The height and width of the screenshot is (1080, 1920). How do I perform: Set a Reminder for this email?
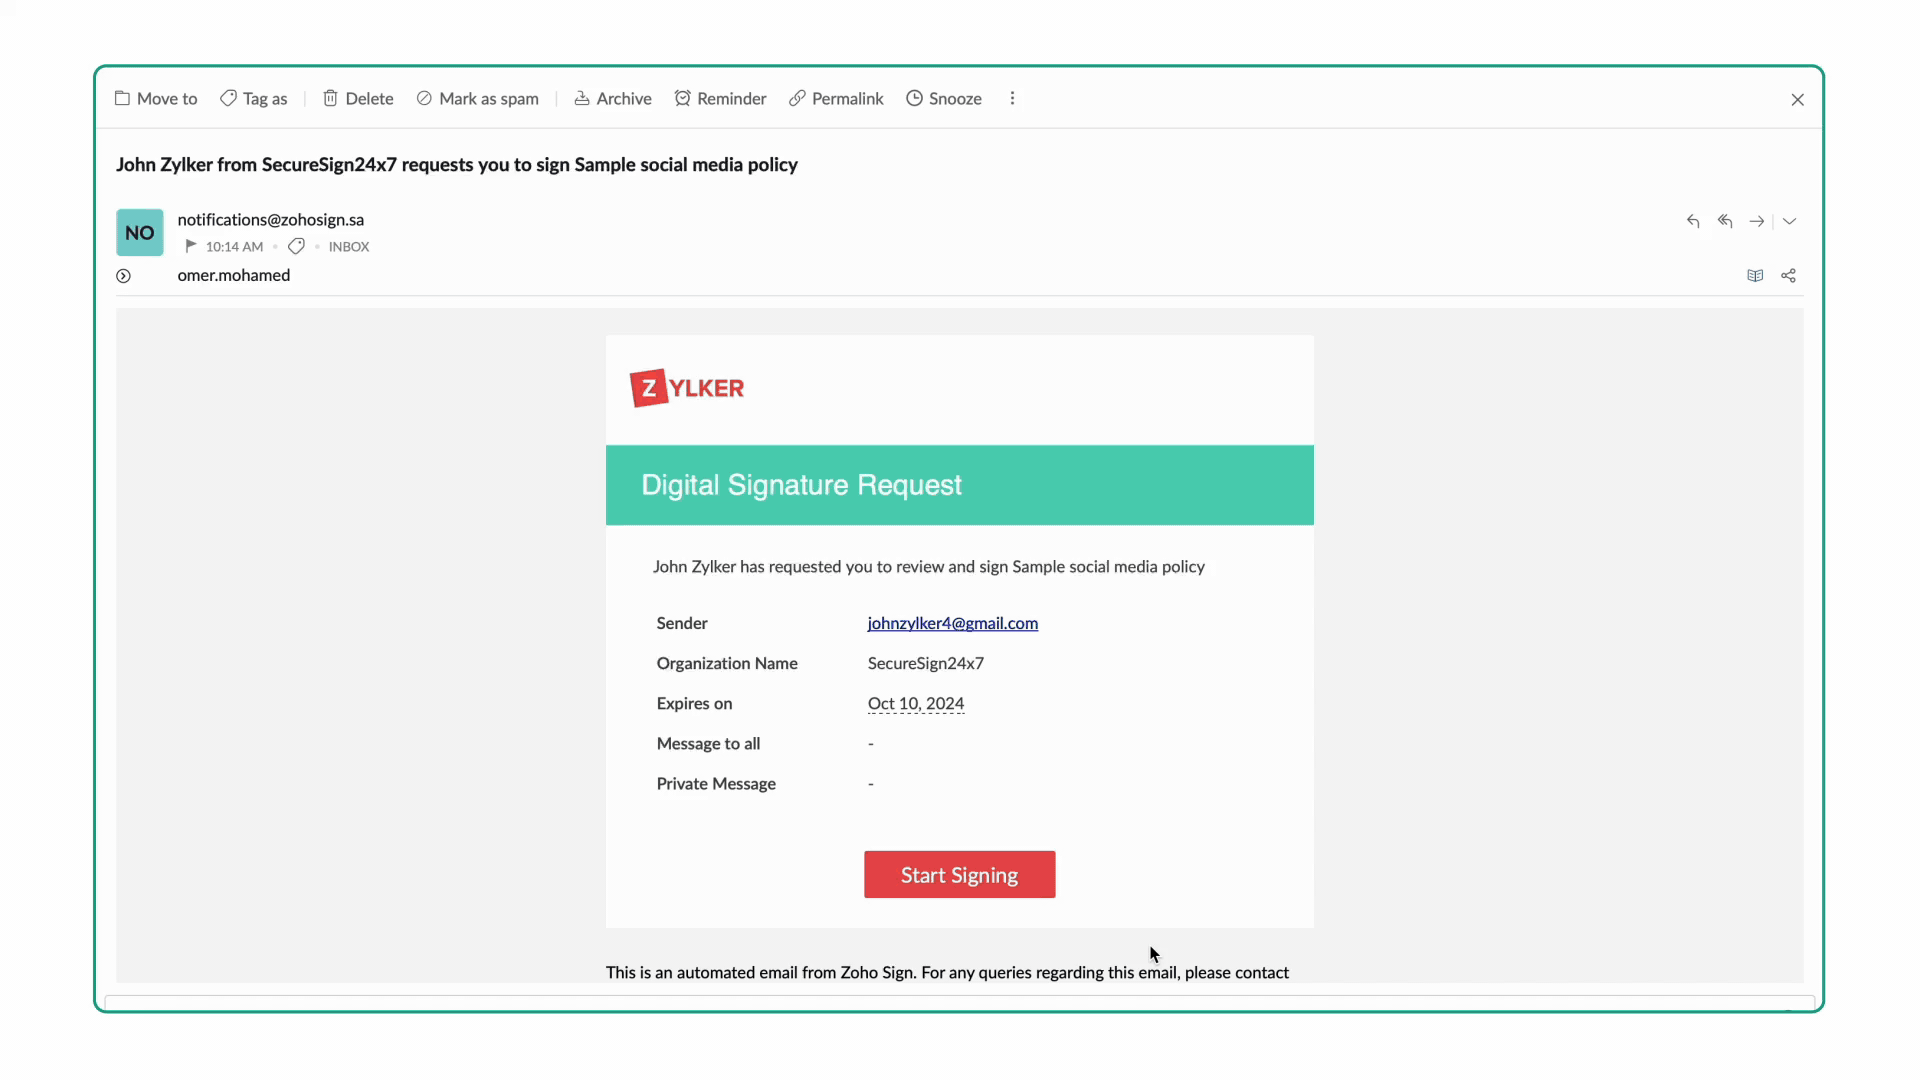click(x=720, y=98)
